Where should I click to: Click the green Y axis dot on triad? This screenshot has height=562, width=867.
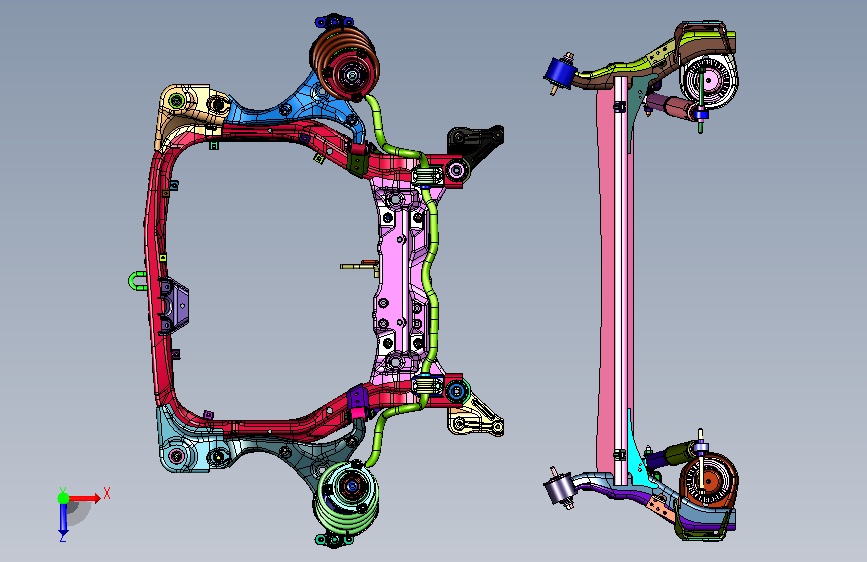coord(64,498)
